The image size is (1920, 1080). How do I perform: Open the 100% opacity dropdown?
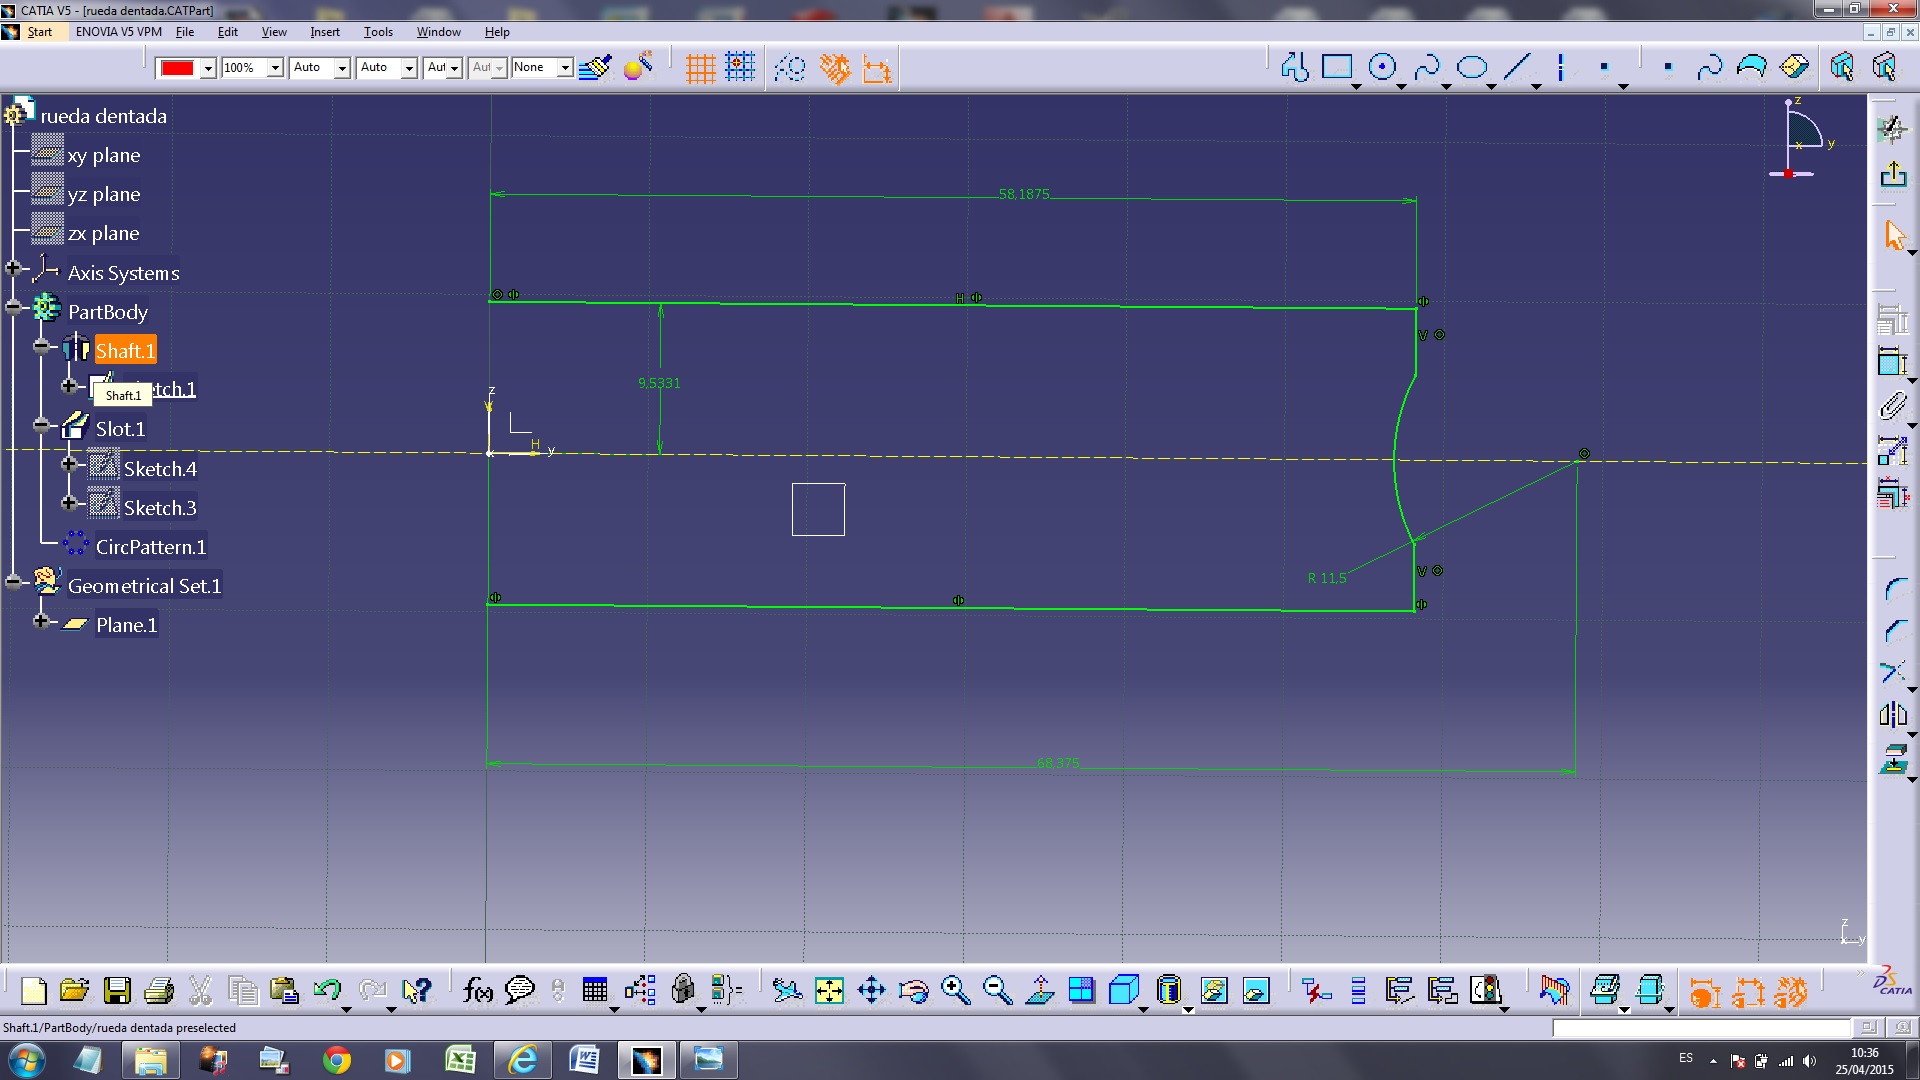[x=275, y=68]
